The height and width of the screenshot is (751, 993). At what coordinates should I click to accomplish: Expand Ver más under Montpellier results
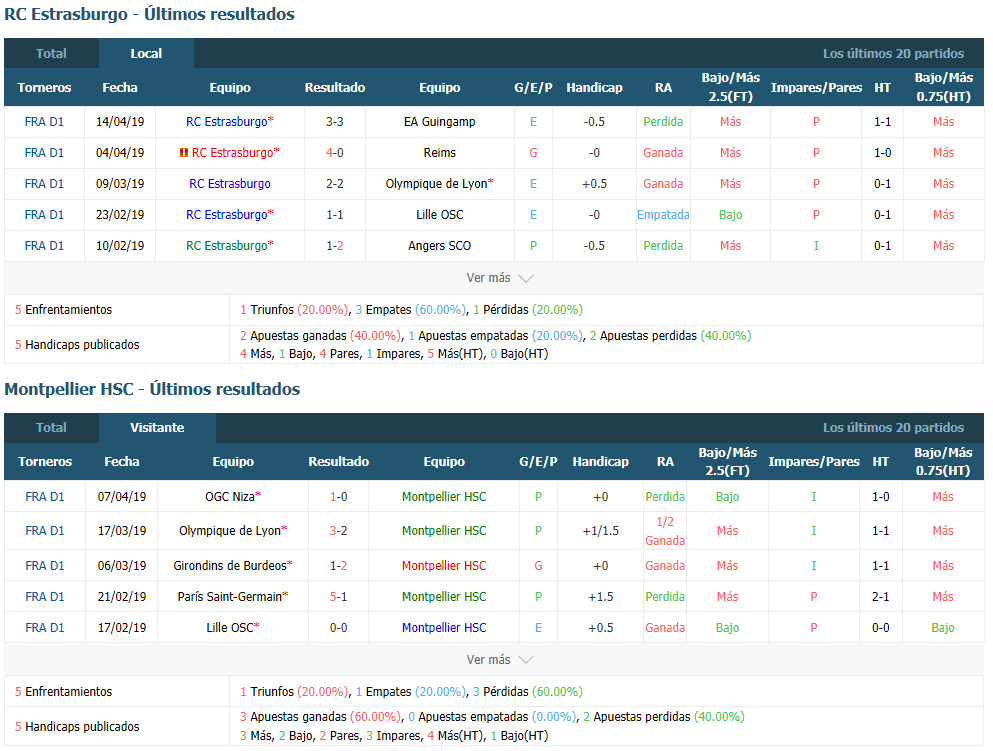pyautogui.click(x=500, y=660)
